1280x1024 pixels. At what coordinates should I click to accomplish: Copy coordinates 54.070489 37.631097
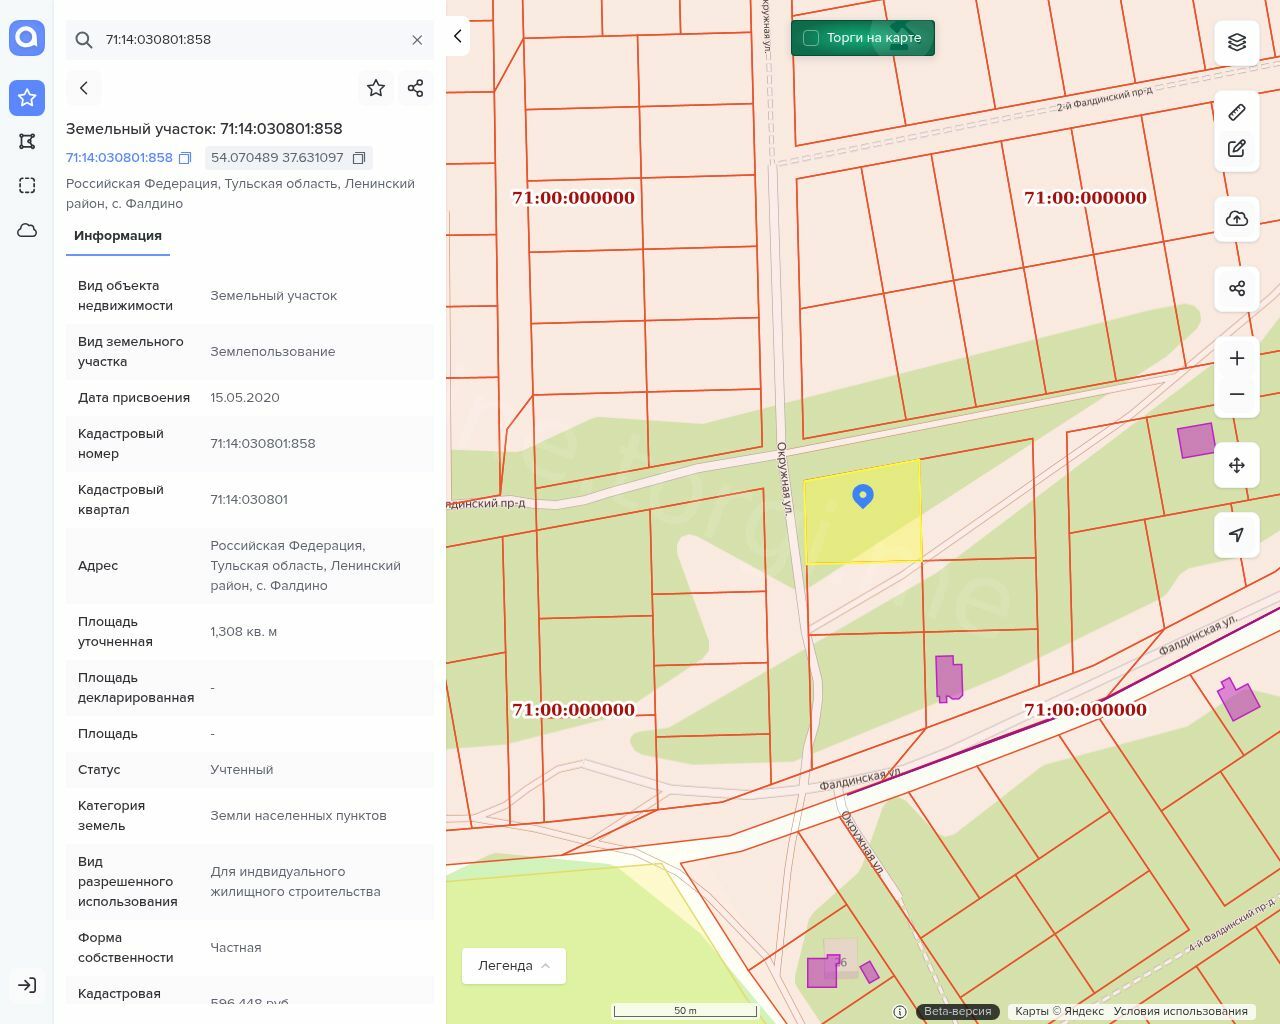tap(359, 158)
